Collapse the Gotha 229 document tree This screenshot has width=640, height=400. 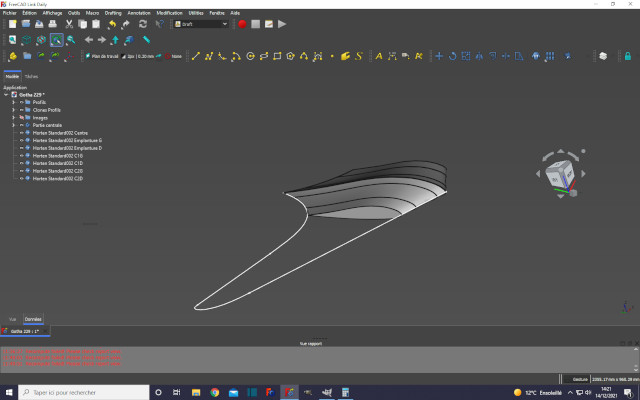click(x=6, y=95)
